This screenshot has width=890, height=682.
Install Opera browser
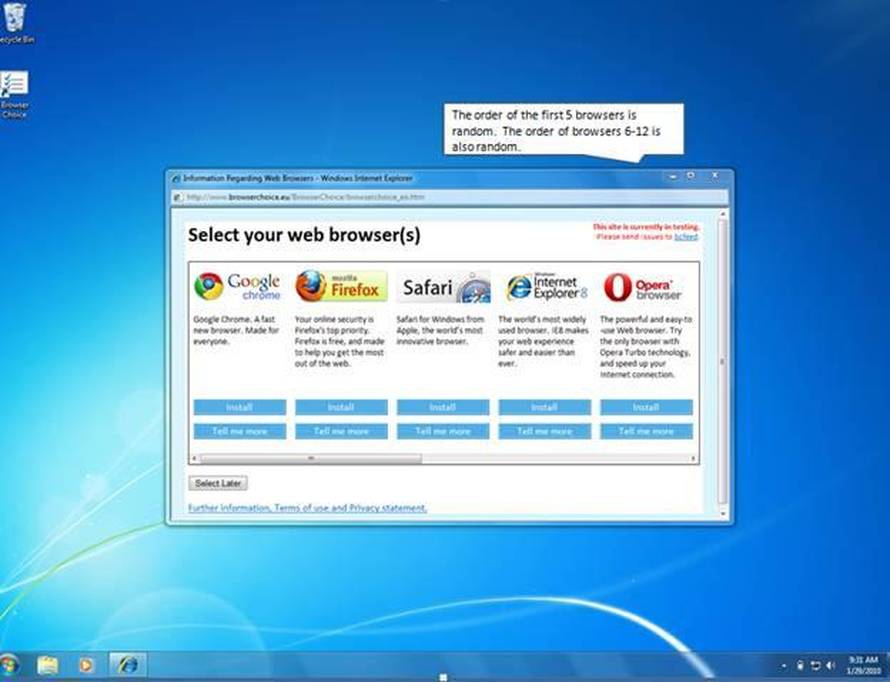[x=645, y=407]
